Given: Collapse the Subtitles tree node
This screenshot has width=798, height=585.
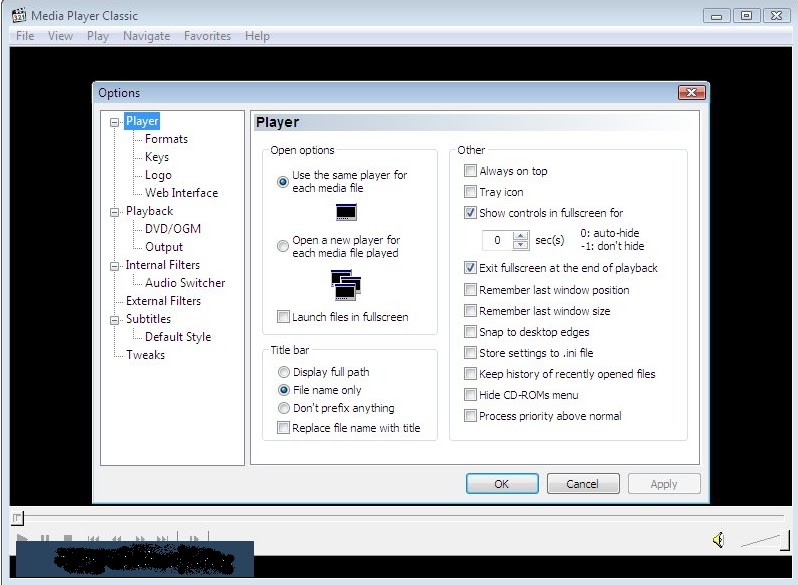Looking at the screenshot, I should coord(115,320).
